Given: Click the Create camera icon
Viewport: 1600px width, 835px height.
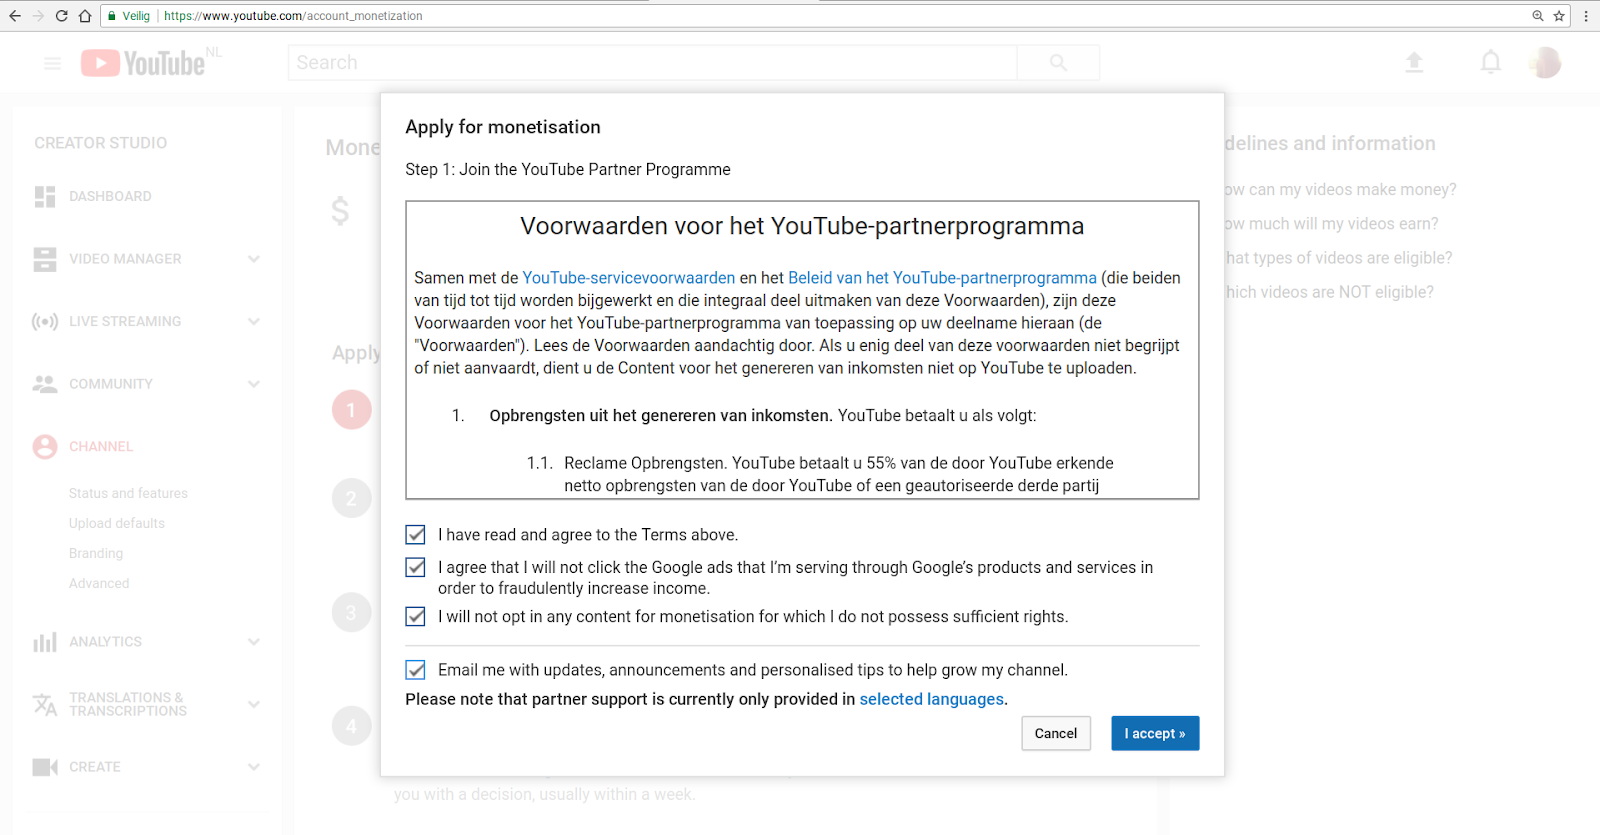Looking at the screenshot, I should click(x=45, y=767).
